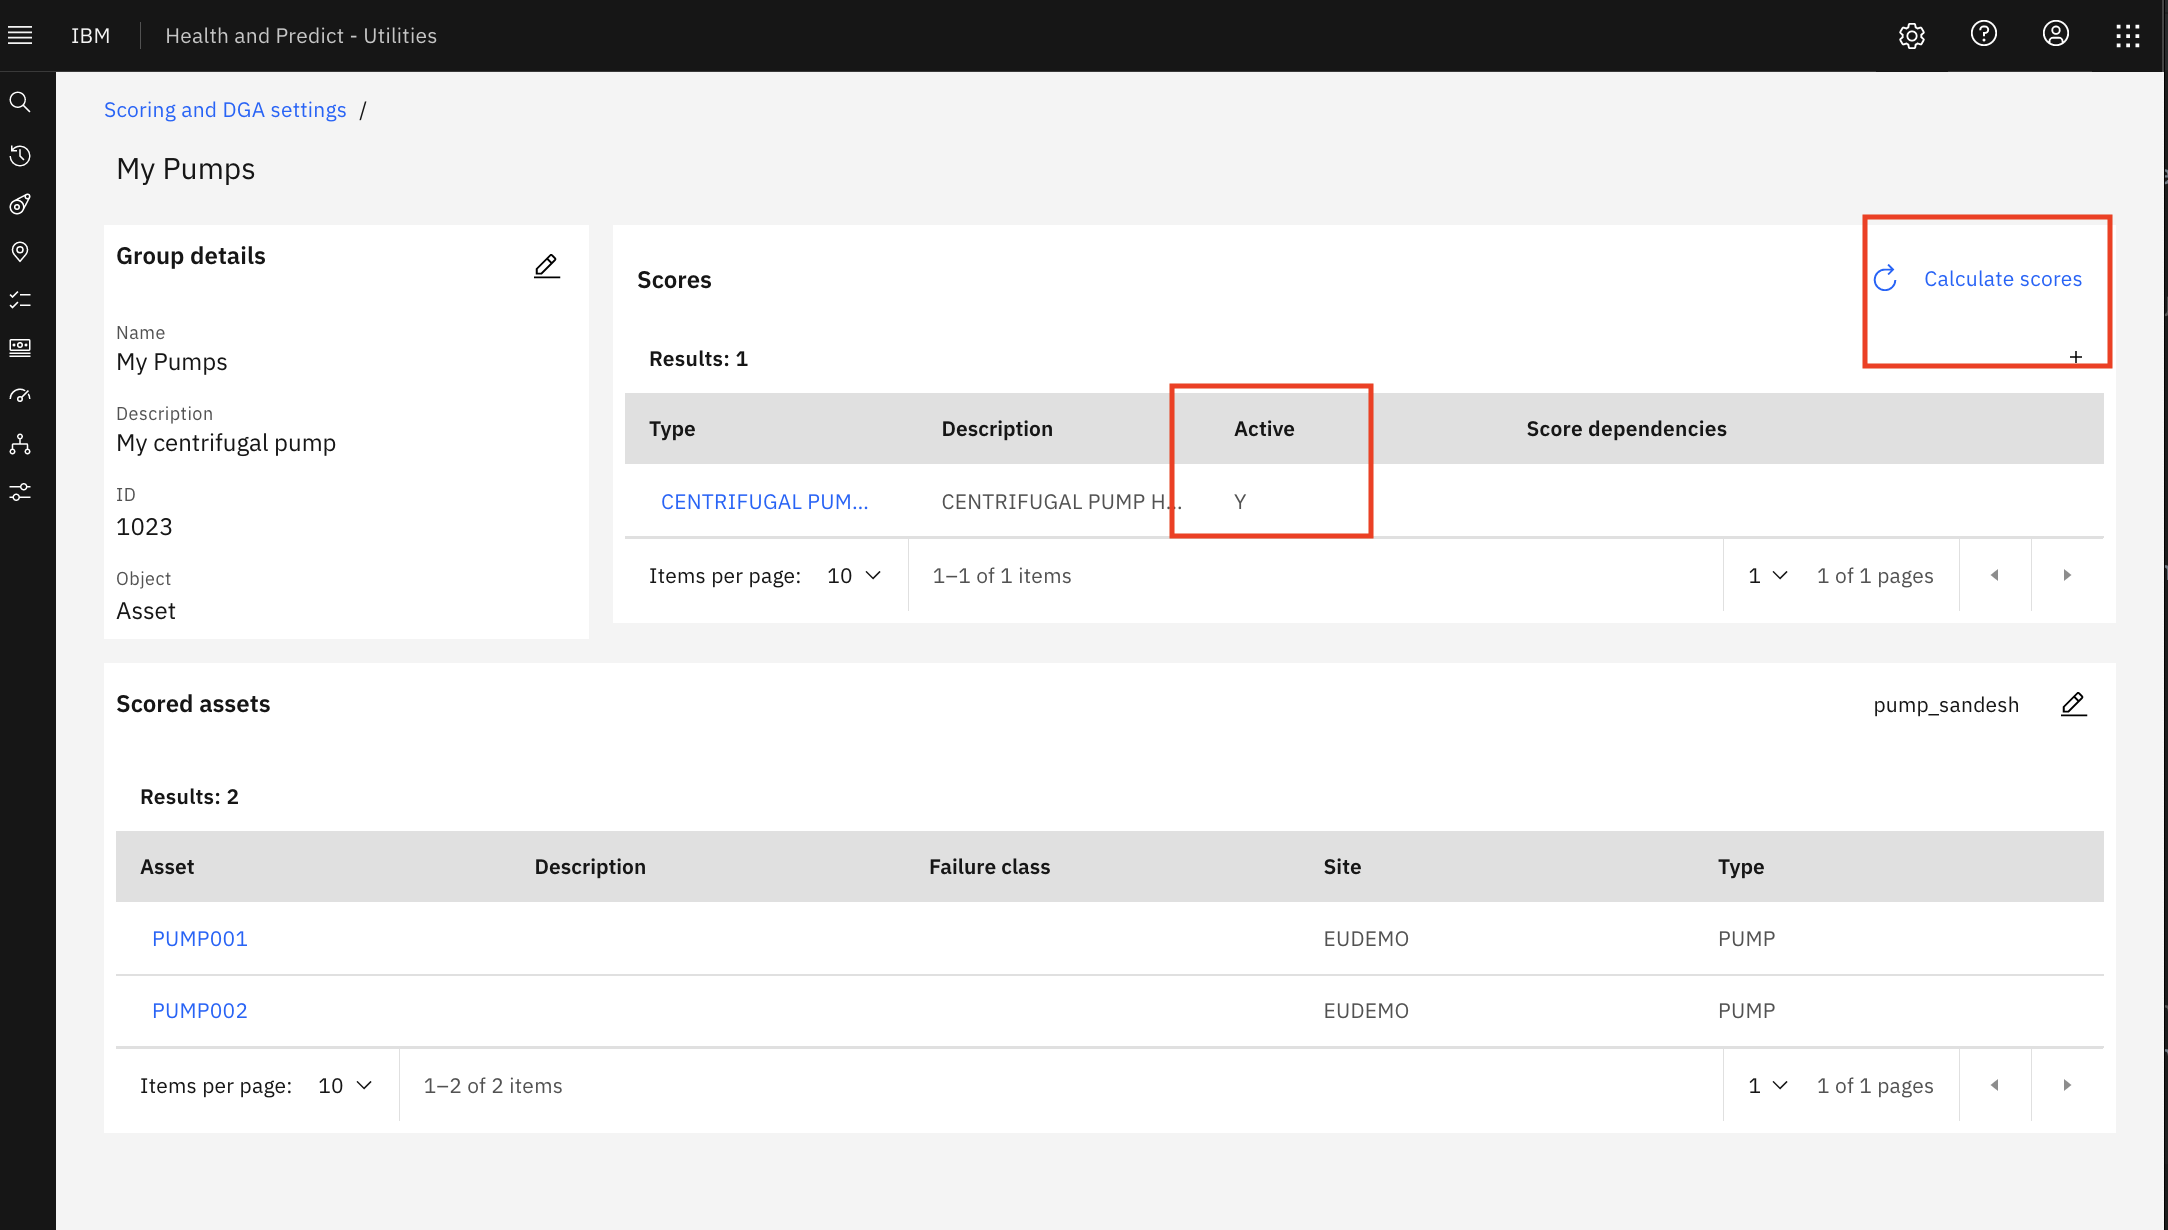This screenshot has width=2168, height=1230.
Task: Click Calculate scores
Action: (2002, 279)
